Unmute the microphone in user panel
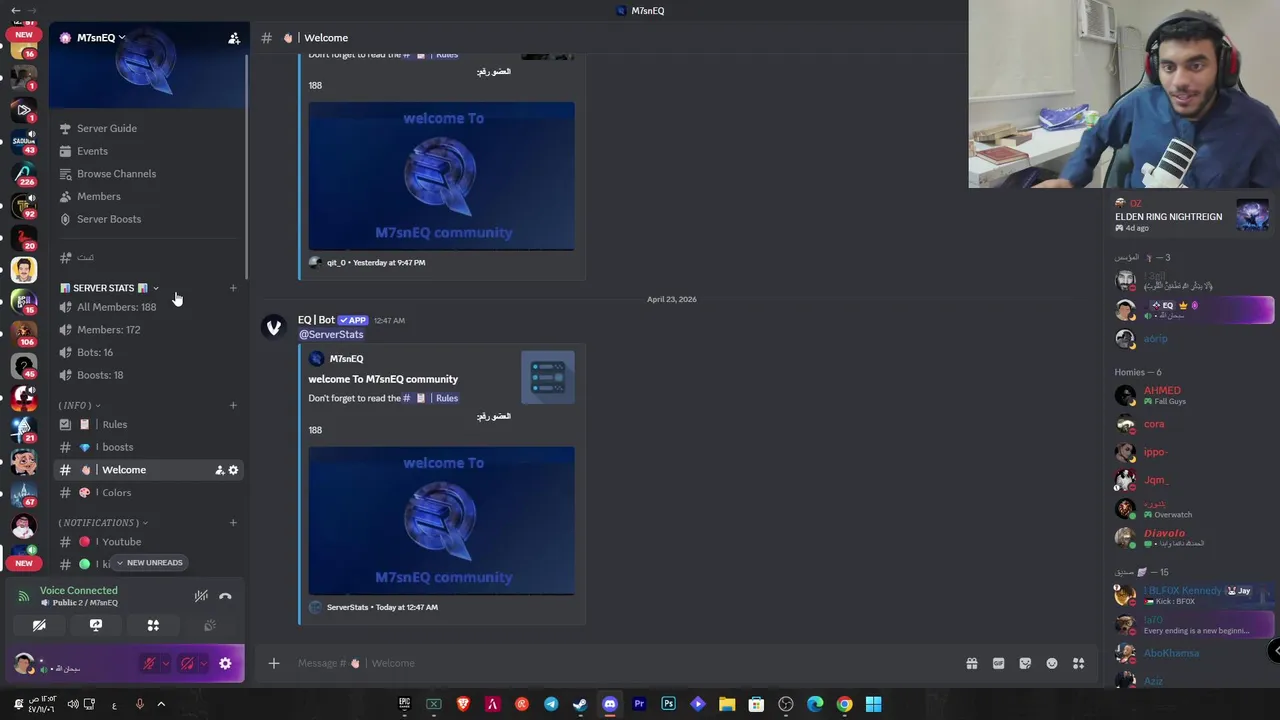Image resolution: width=1280 pixels, height=720 pixels. pos(149,663)
